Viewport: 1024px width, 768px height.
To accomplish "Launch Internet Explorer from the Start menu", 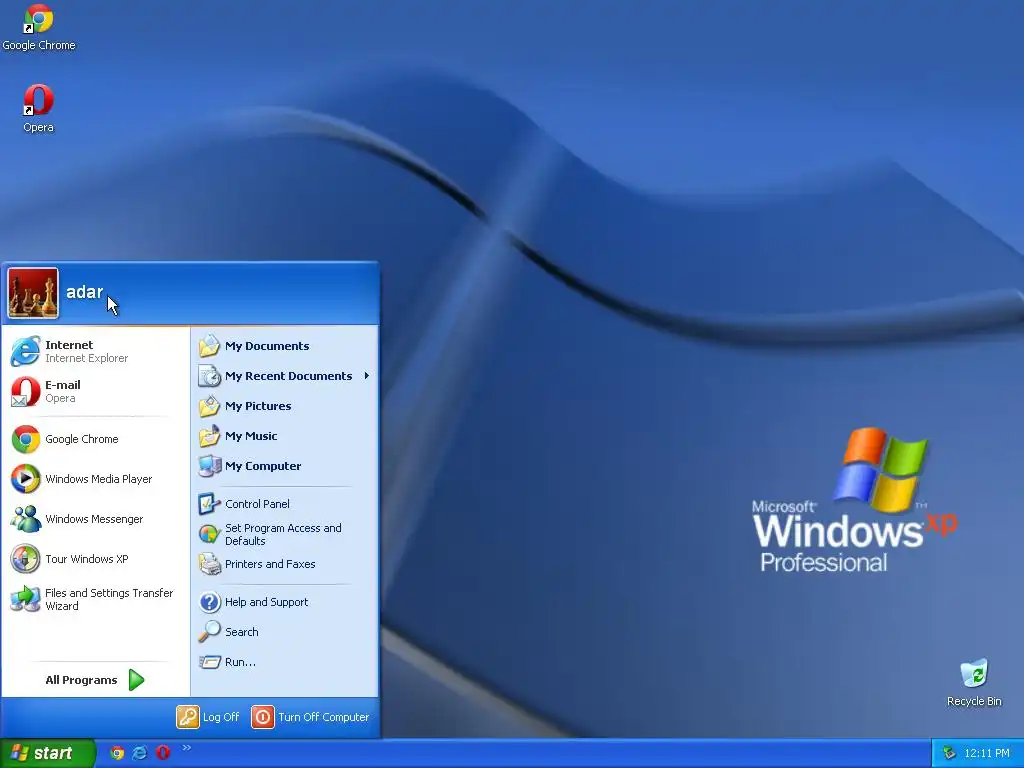I will point(26,351).
